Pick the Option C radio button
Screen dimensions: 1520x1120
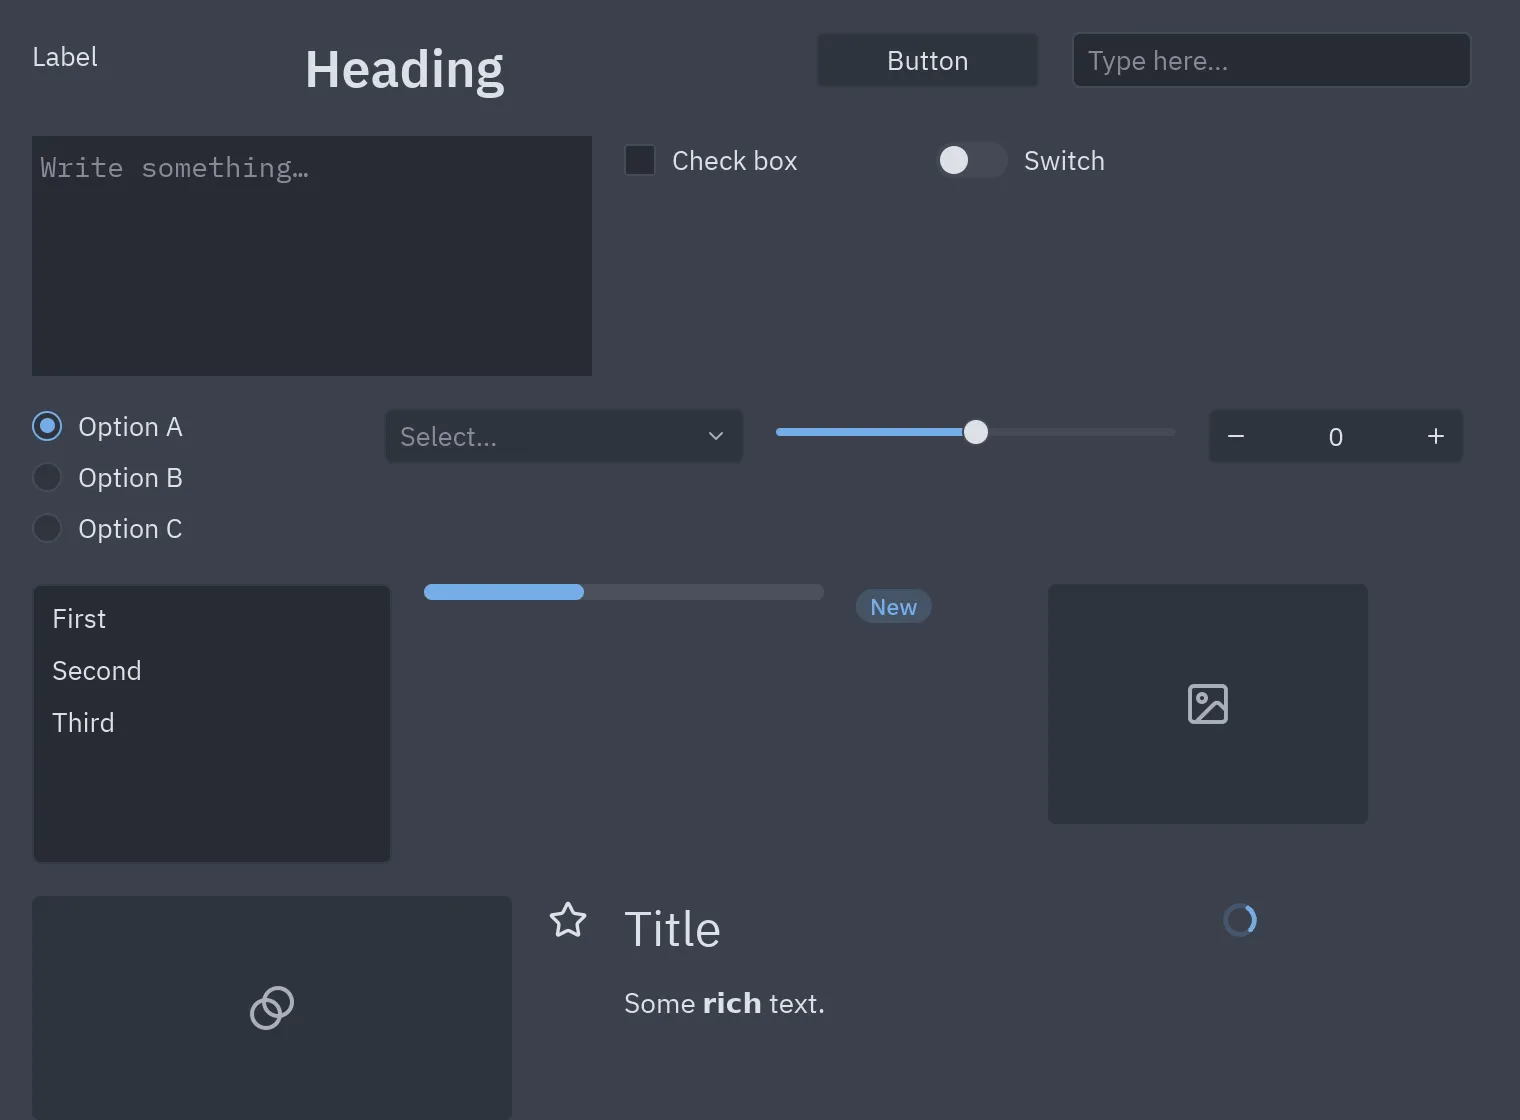(47, 528)
